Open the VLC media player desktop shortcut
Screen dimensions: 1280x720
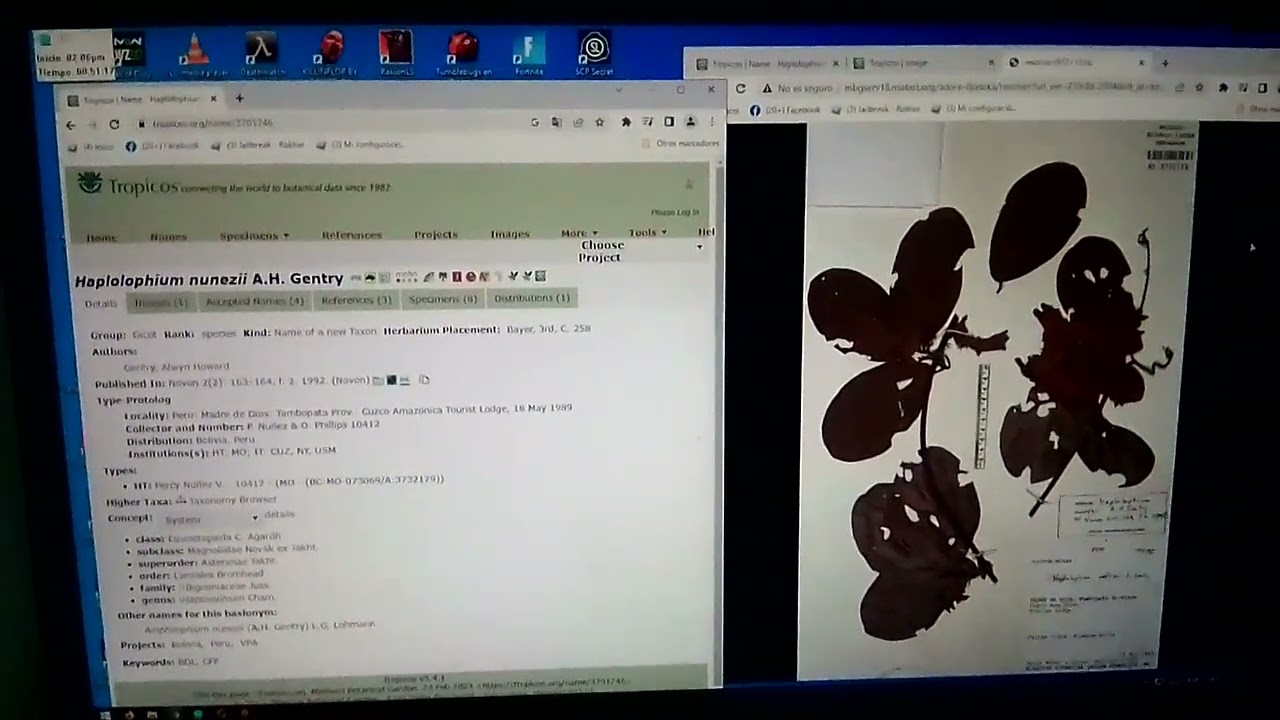click(x=198, y=54)
